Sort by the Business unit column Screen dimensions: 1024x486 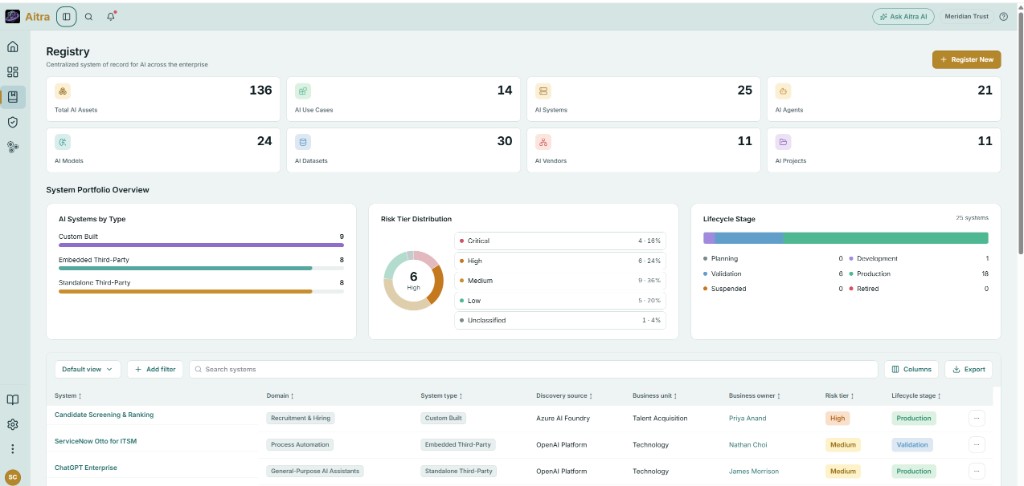tap(654, 396)
